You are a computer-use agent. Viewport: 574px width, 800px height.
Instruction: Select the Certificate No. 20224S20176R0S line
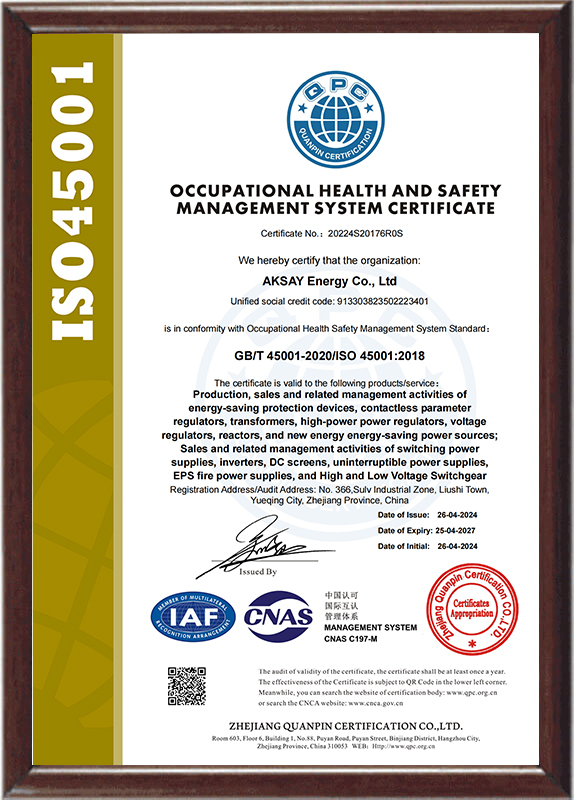[x=332, y=234]
